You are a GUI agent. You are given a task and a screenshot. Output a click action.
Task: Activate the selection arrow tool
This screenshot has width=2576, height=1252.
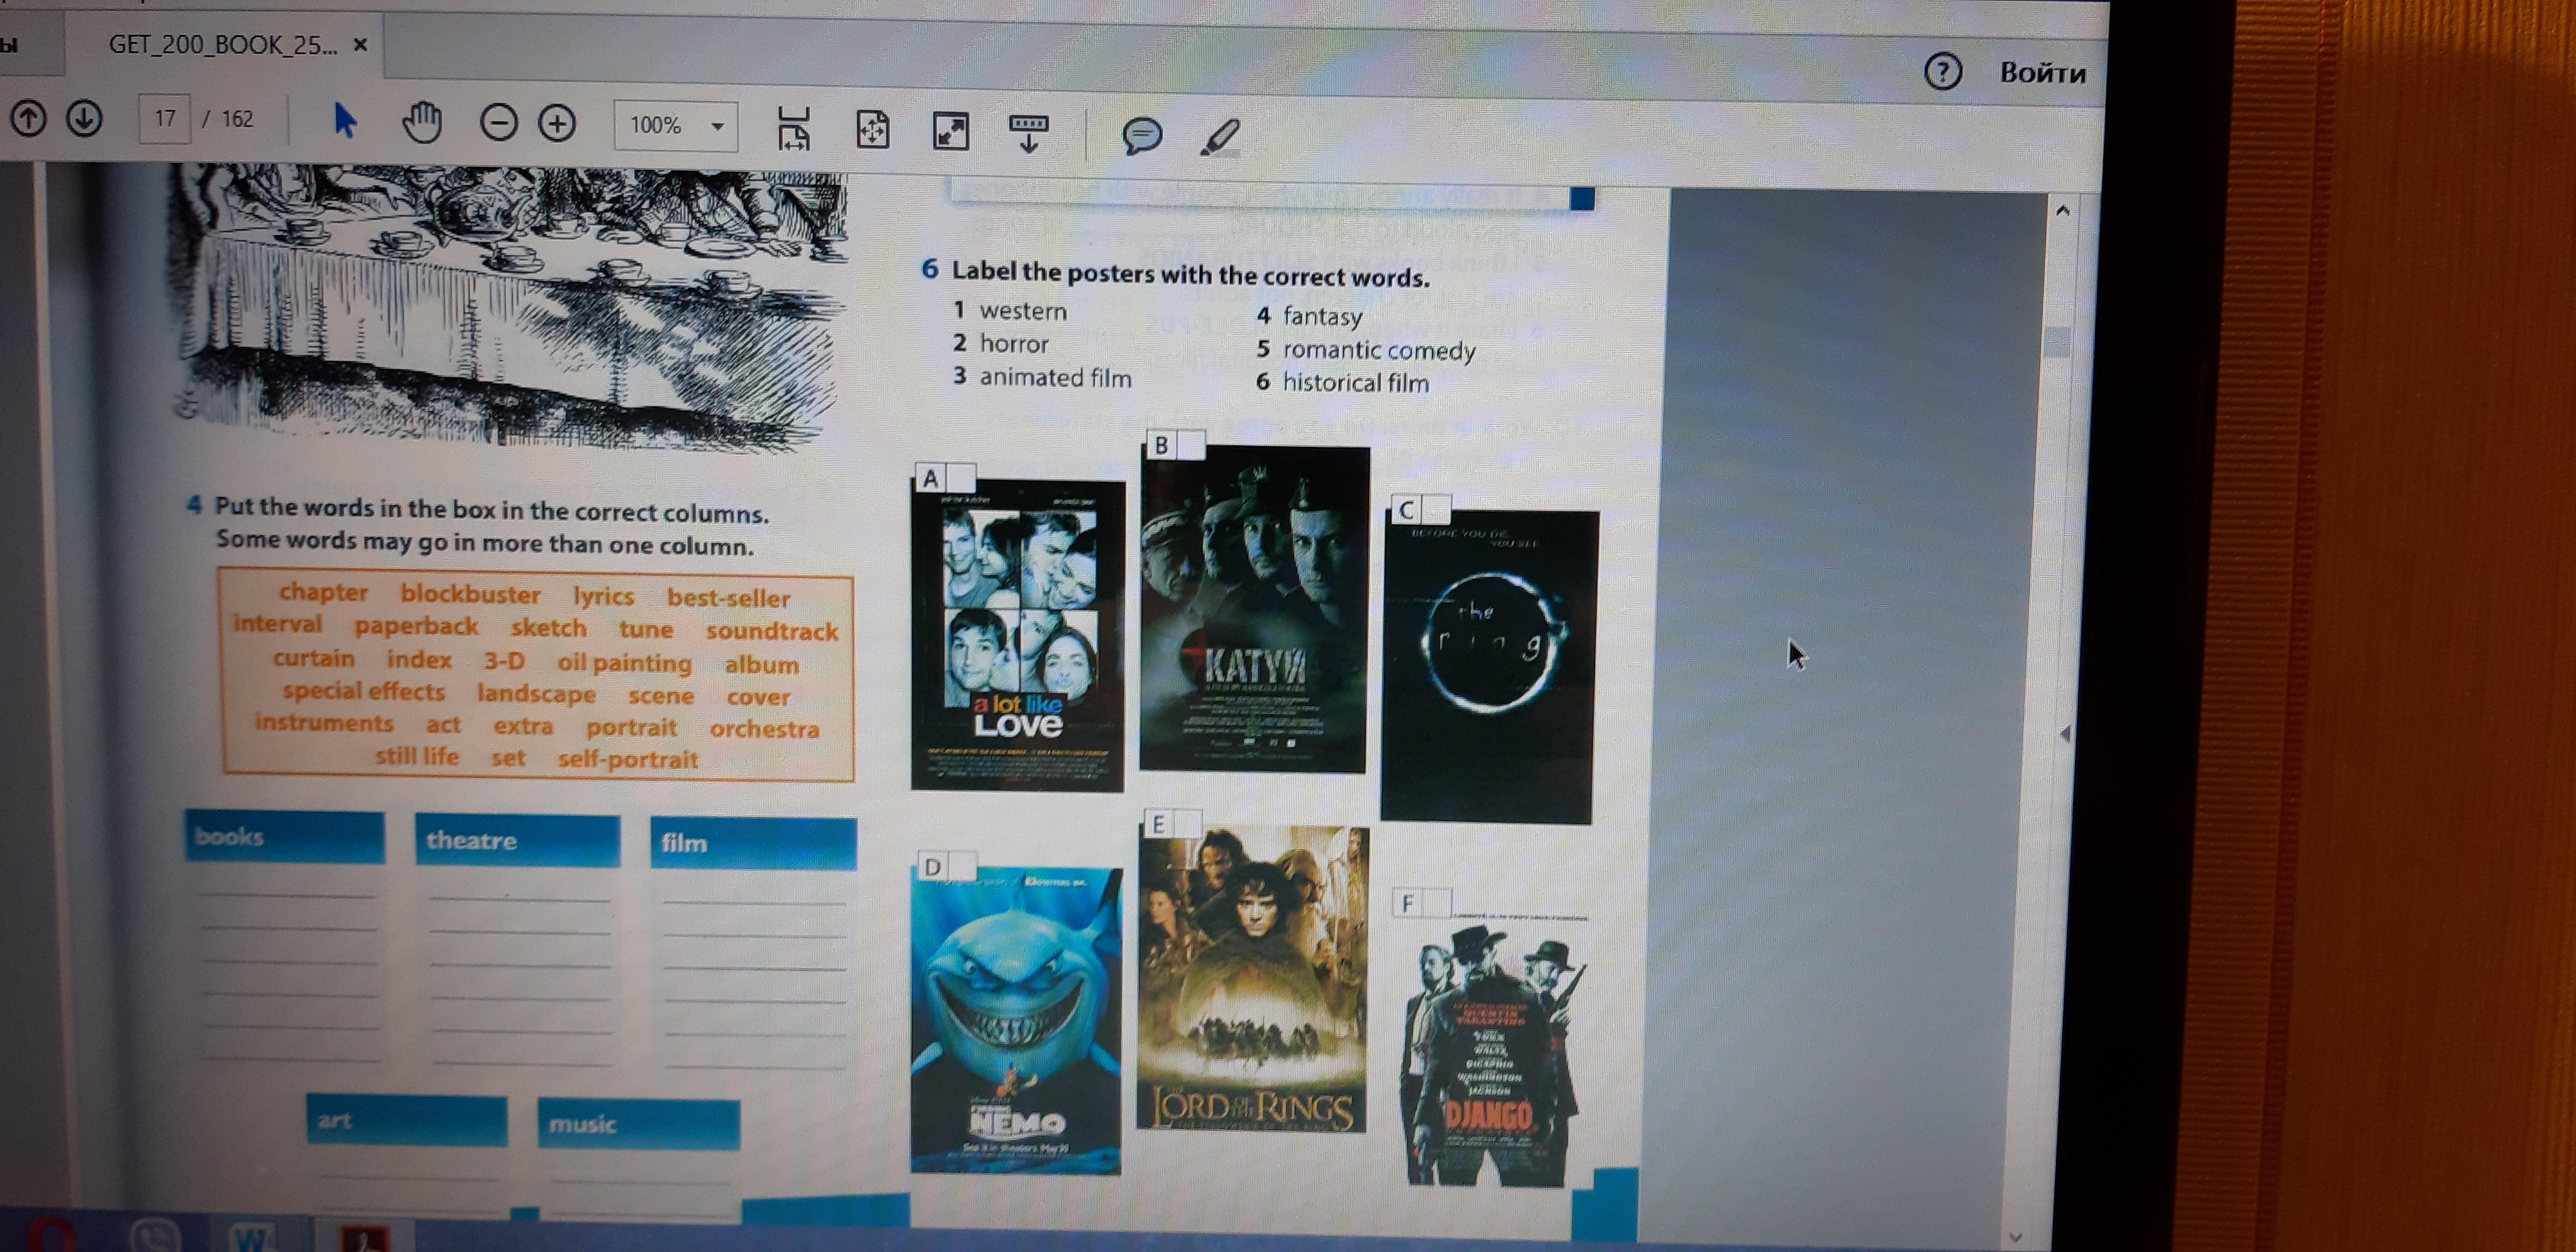click(x=344, y=121)
